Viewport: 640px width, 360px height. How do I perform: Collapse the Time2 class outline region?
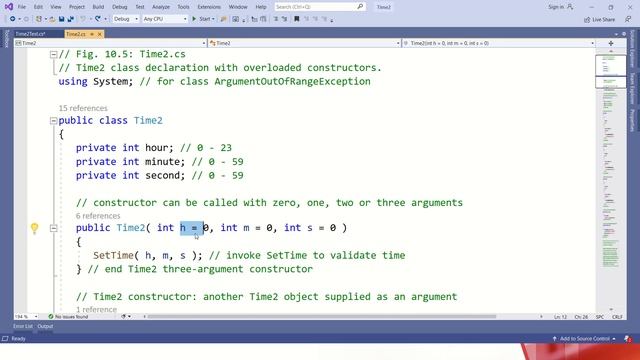[53, 120]
